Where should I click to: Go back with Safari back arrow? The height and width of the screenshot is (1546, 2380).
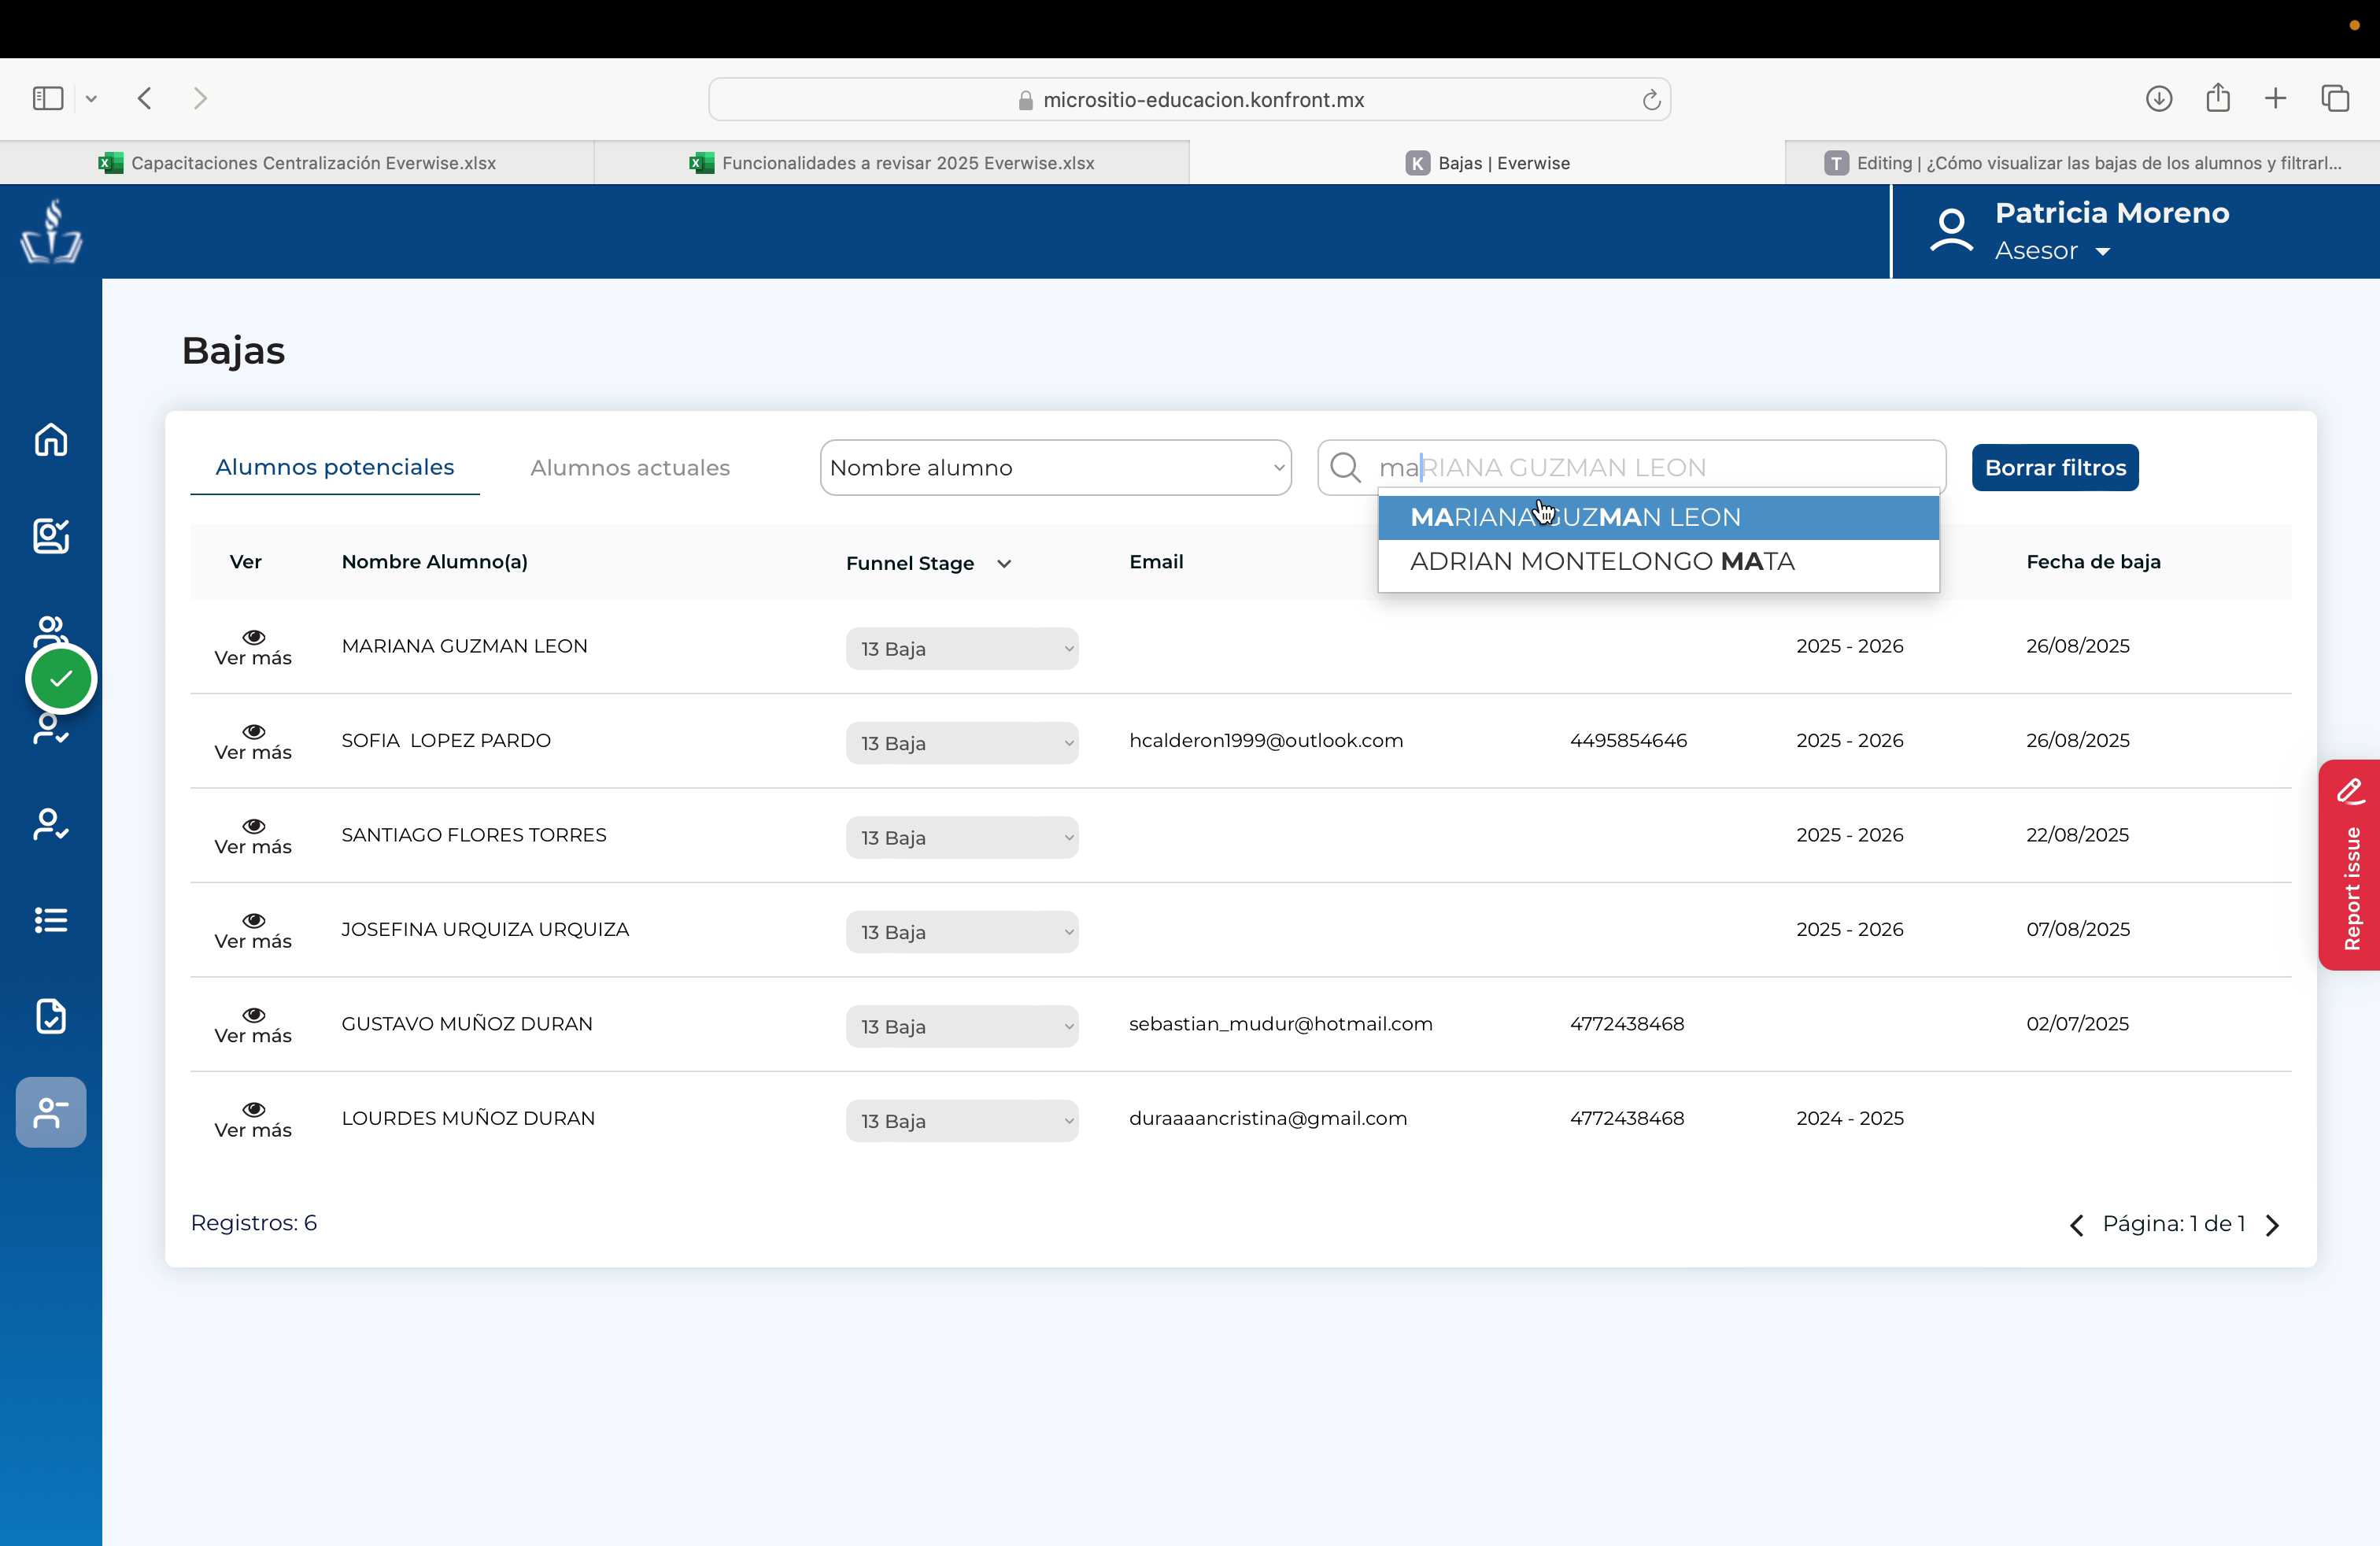[x=145, y=98]
